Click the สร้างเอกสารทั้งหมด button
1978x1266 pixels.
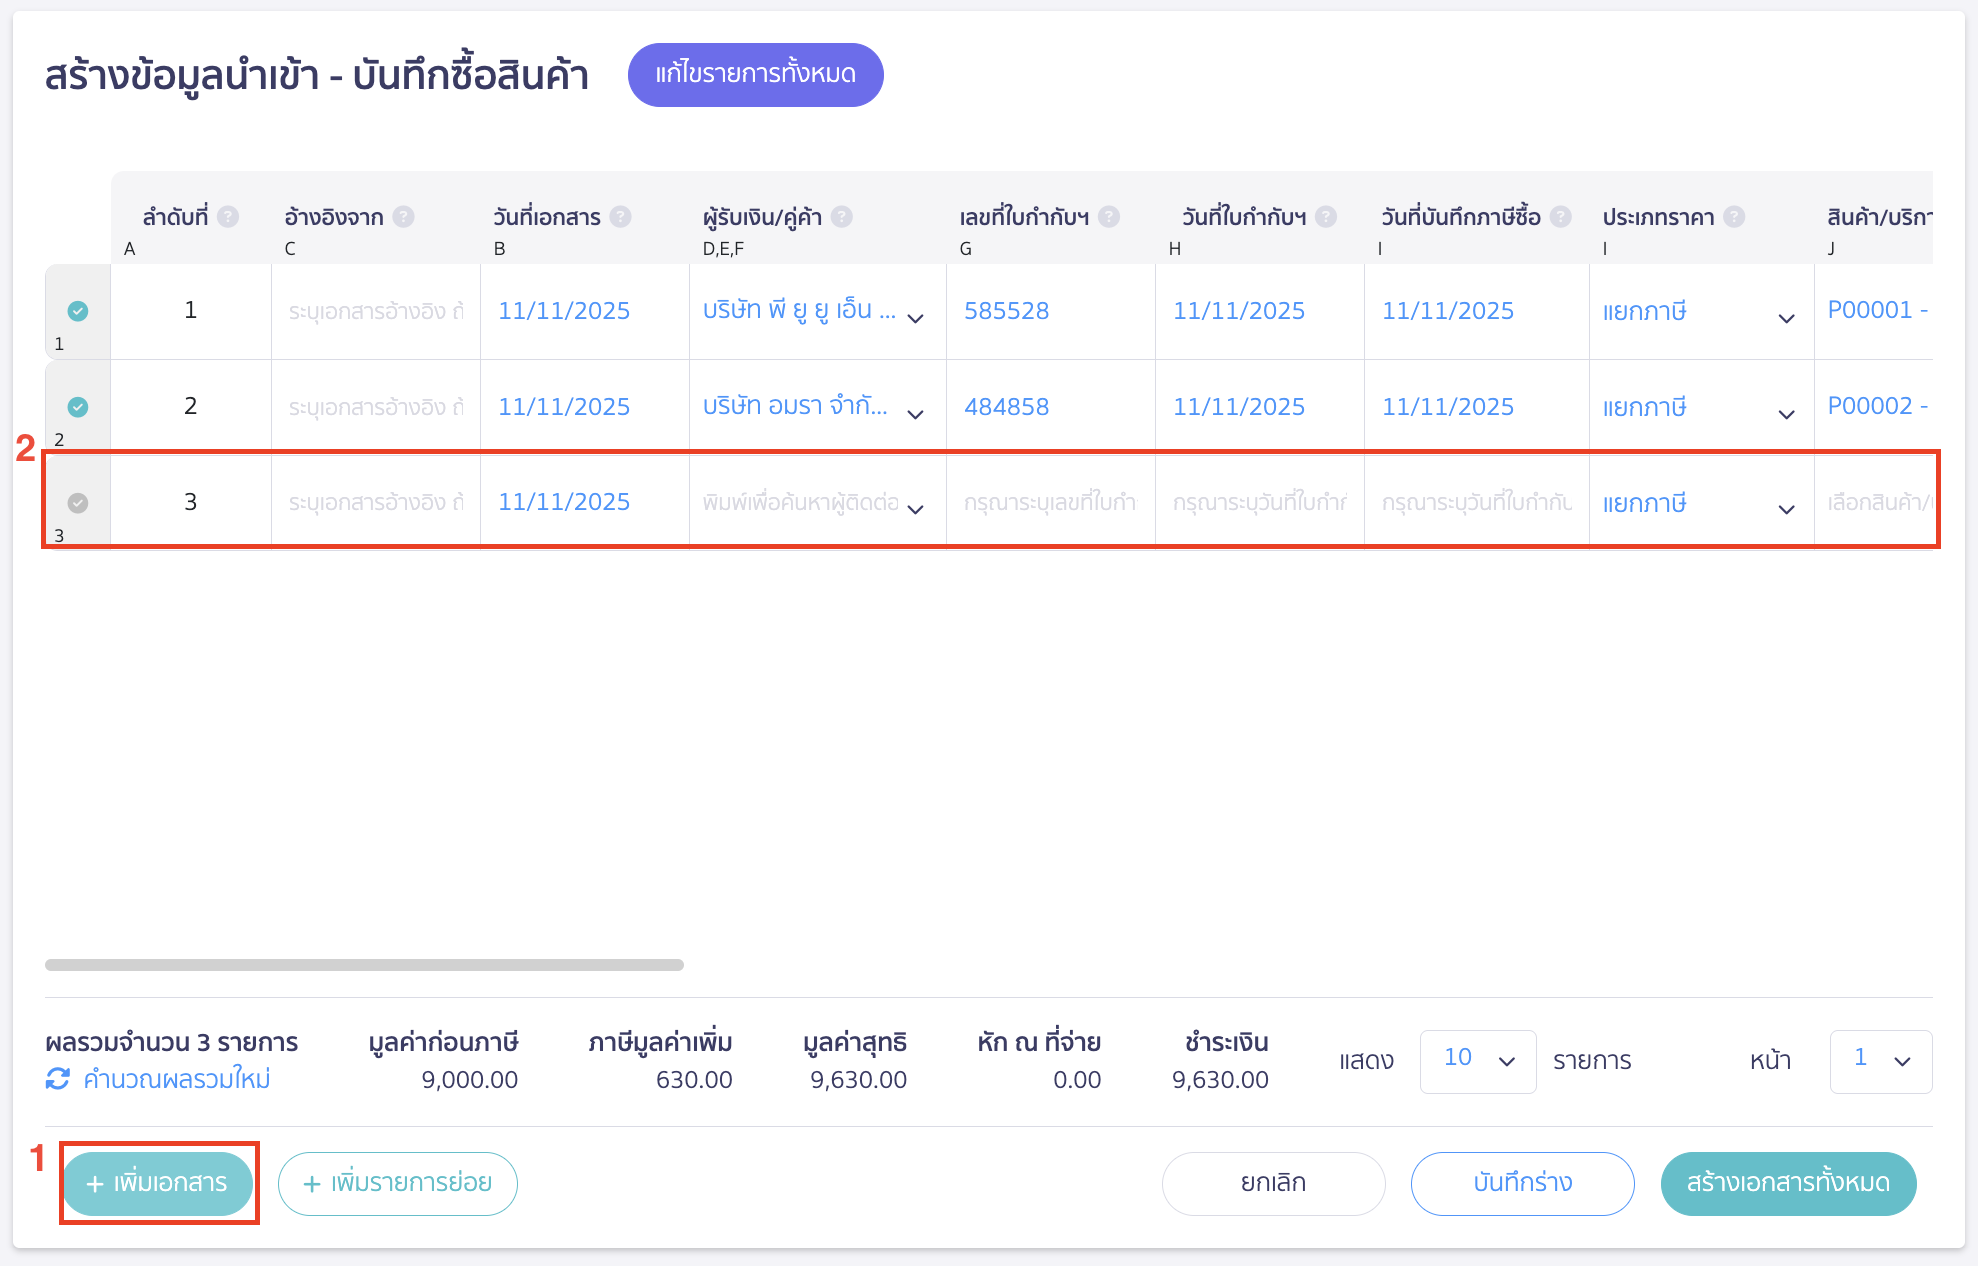pyautogui.click(x=1787, y=1183)
